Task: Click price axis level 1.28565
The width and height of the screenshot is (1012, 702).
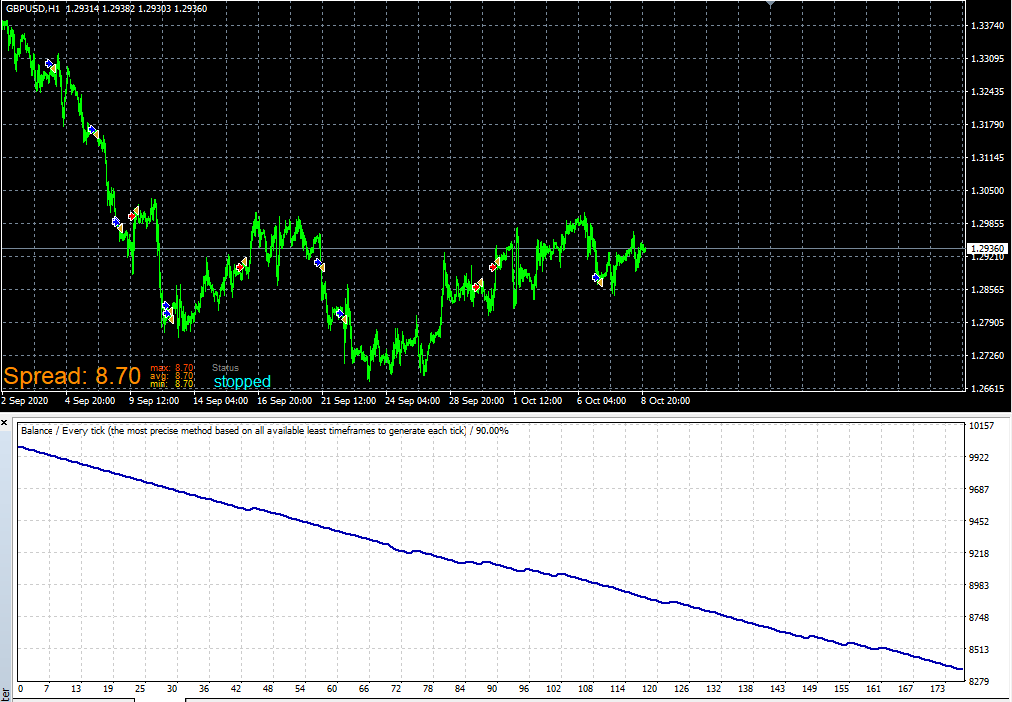Action: pos(987,290)
